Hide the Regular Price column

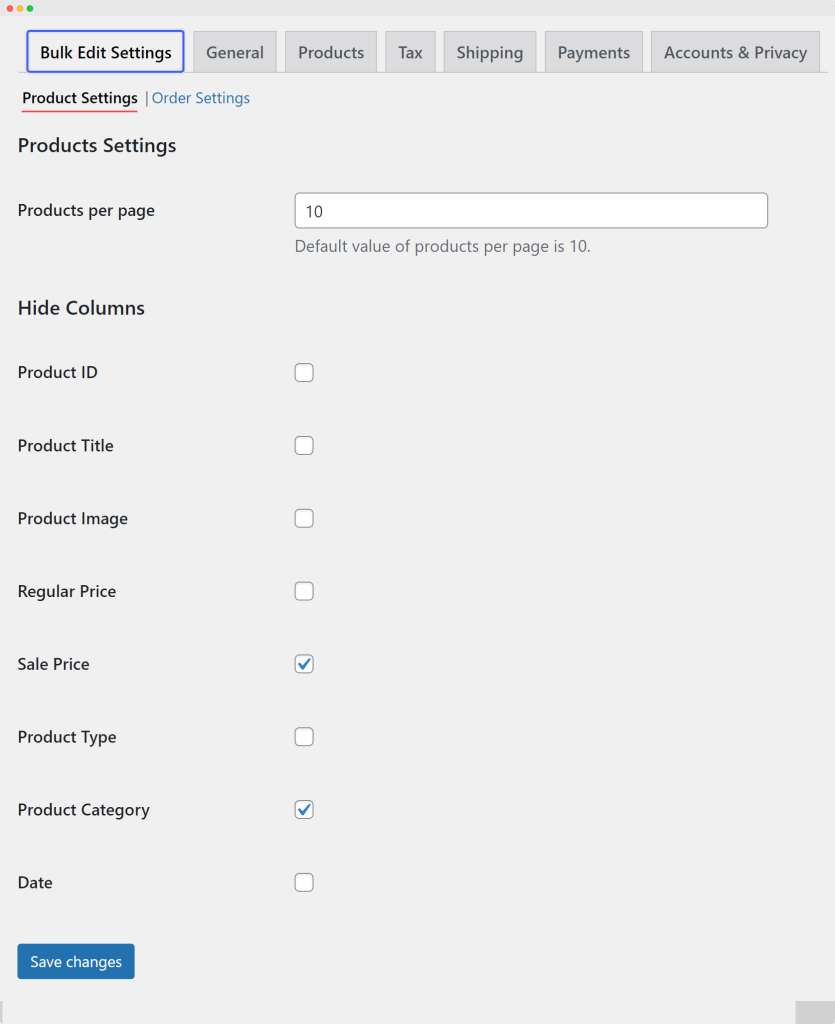click(304, 592)
